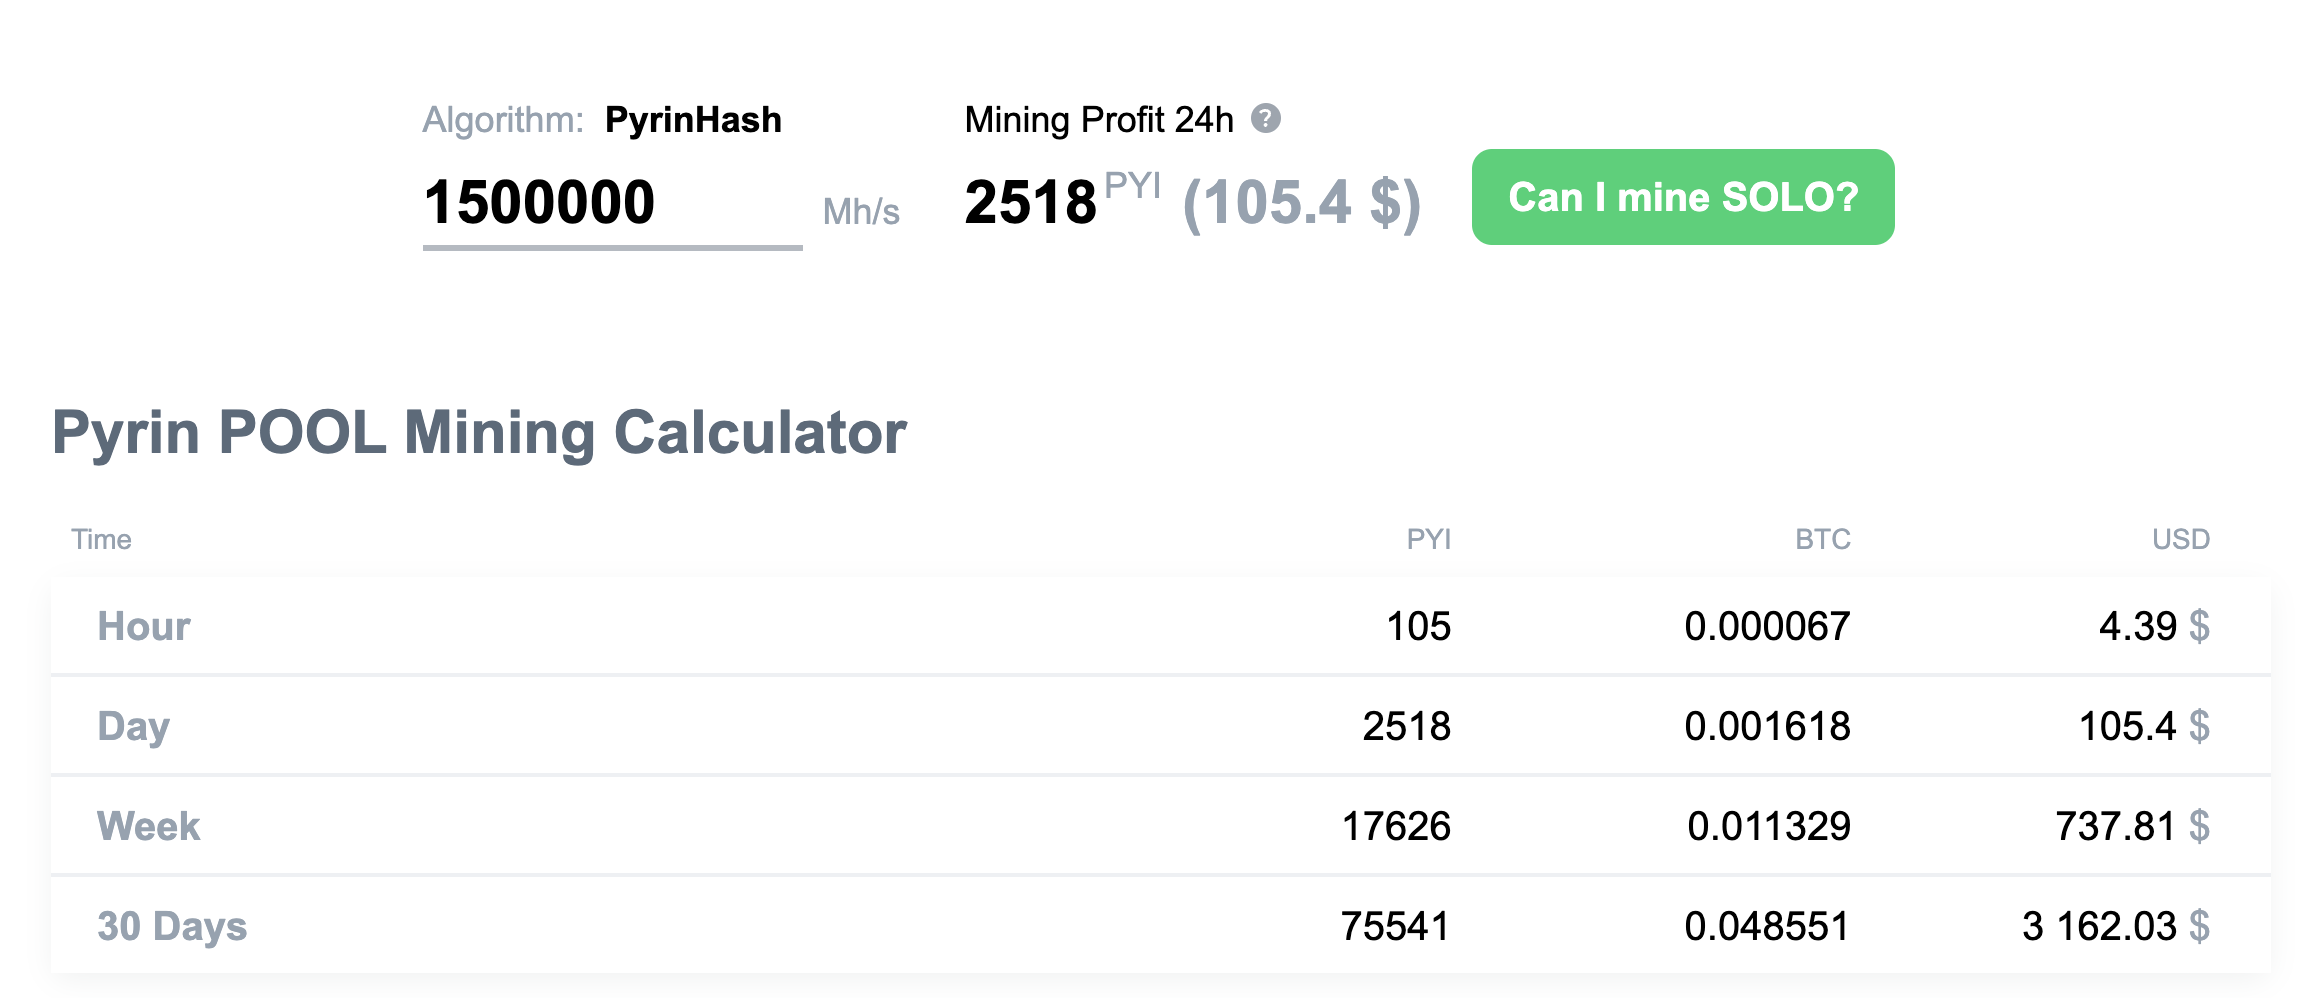
Task: Sort by the USD column header
Action: coord(2181,539)
